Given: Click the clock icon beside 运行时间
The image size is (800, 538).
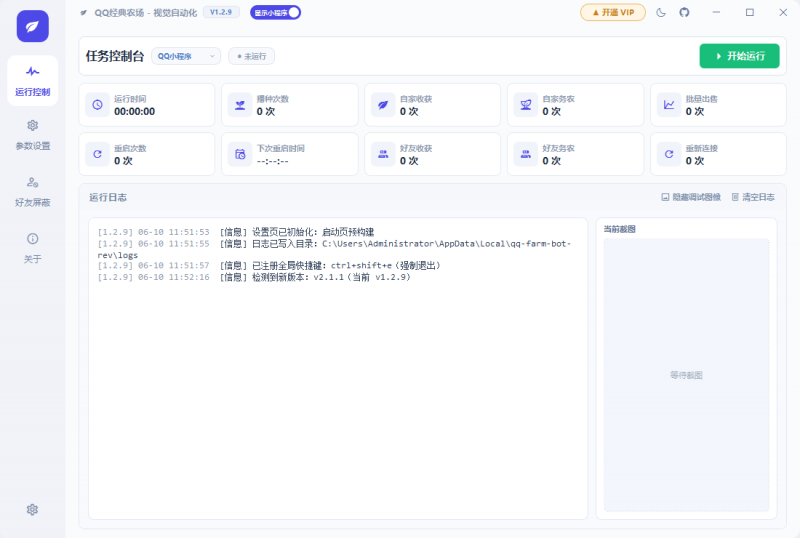Looking at the screenshot, I should click(x=97, y=105).
